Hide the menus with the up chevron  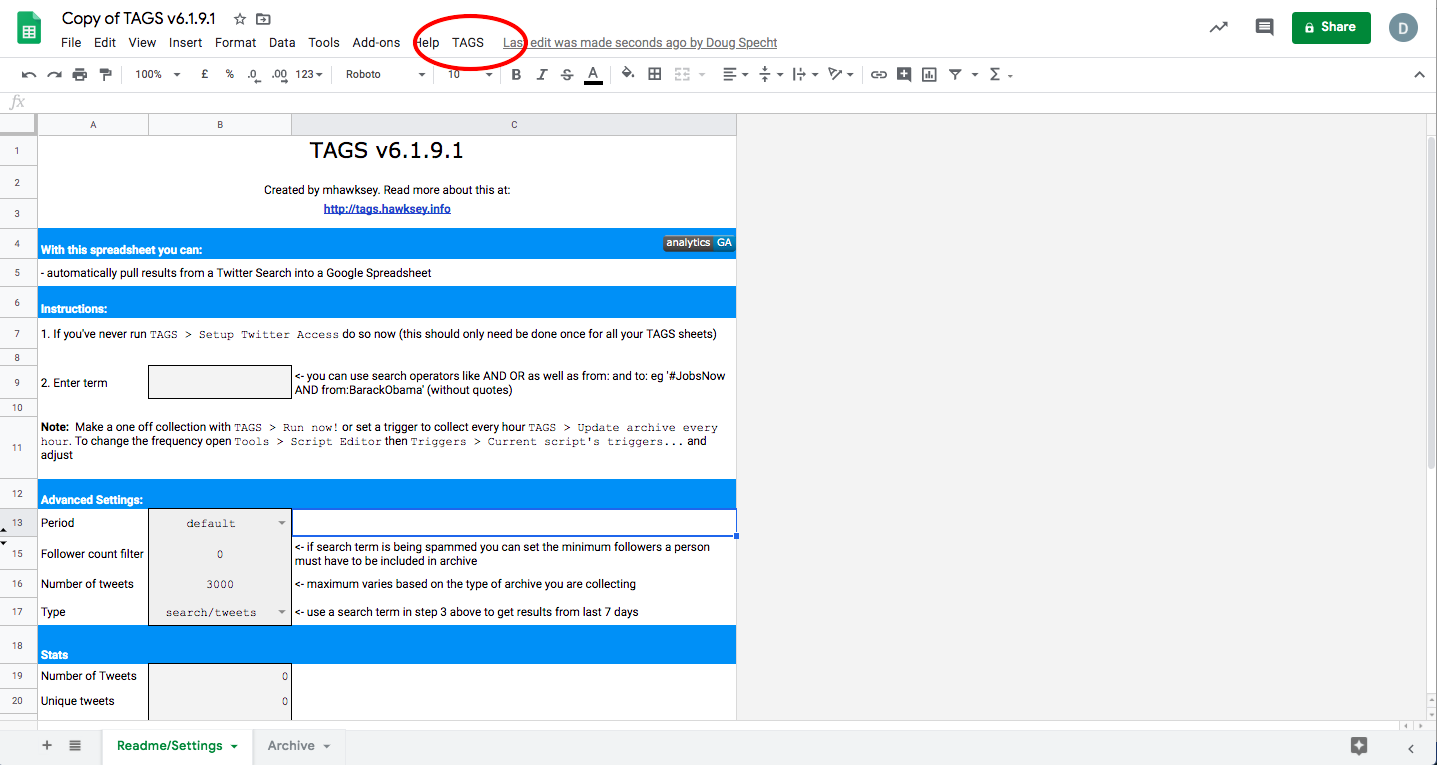(x=1419, y=75)
